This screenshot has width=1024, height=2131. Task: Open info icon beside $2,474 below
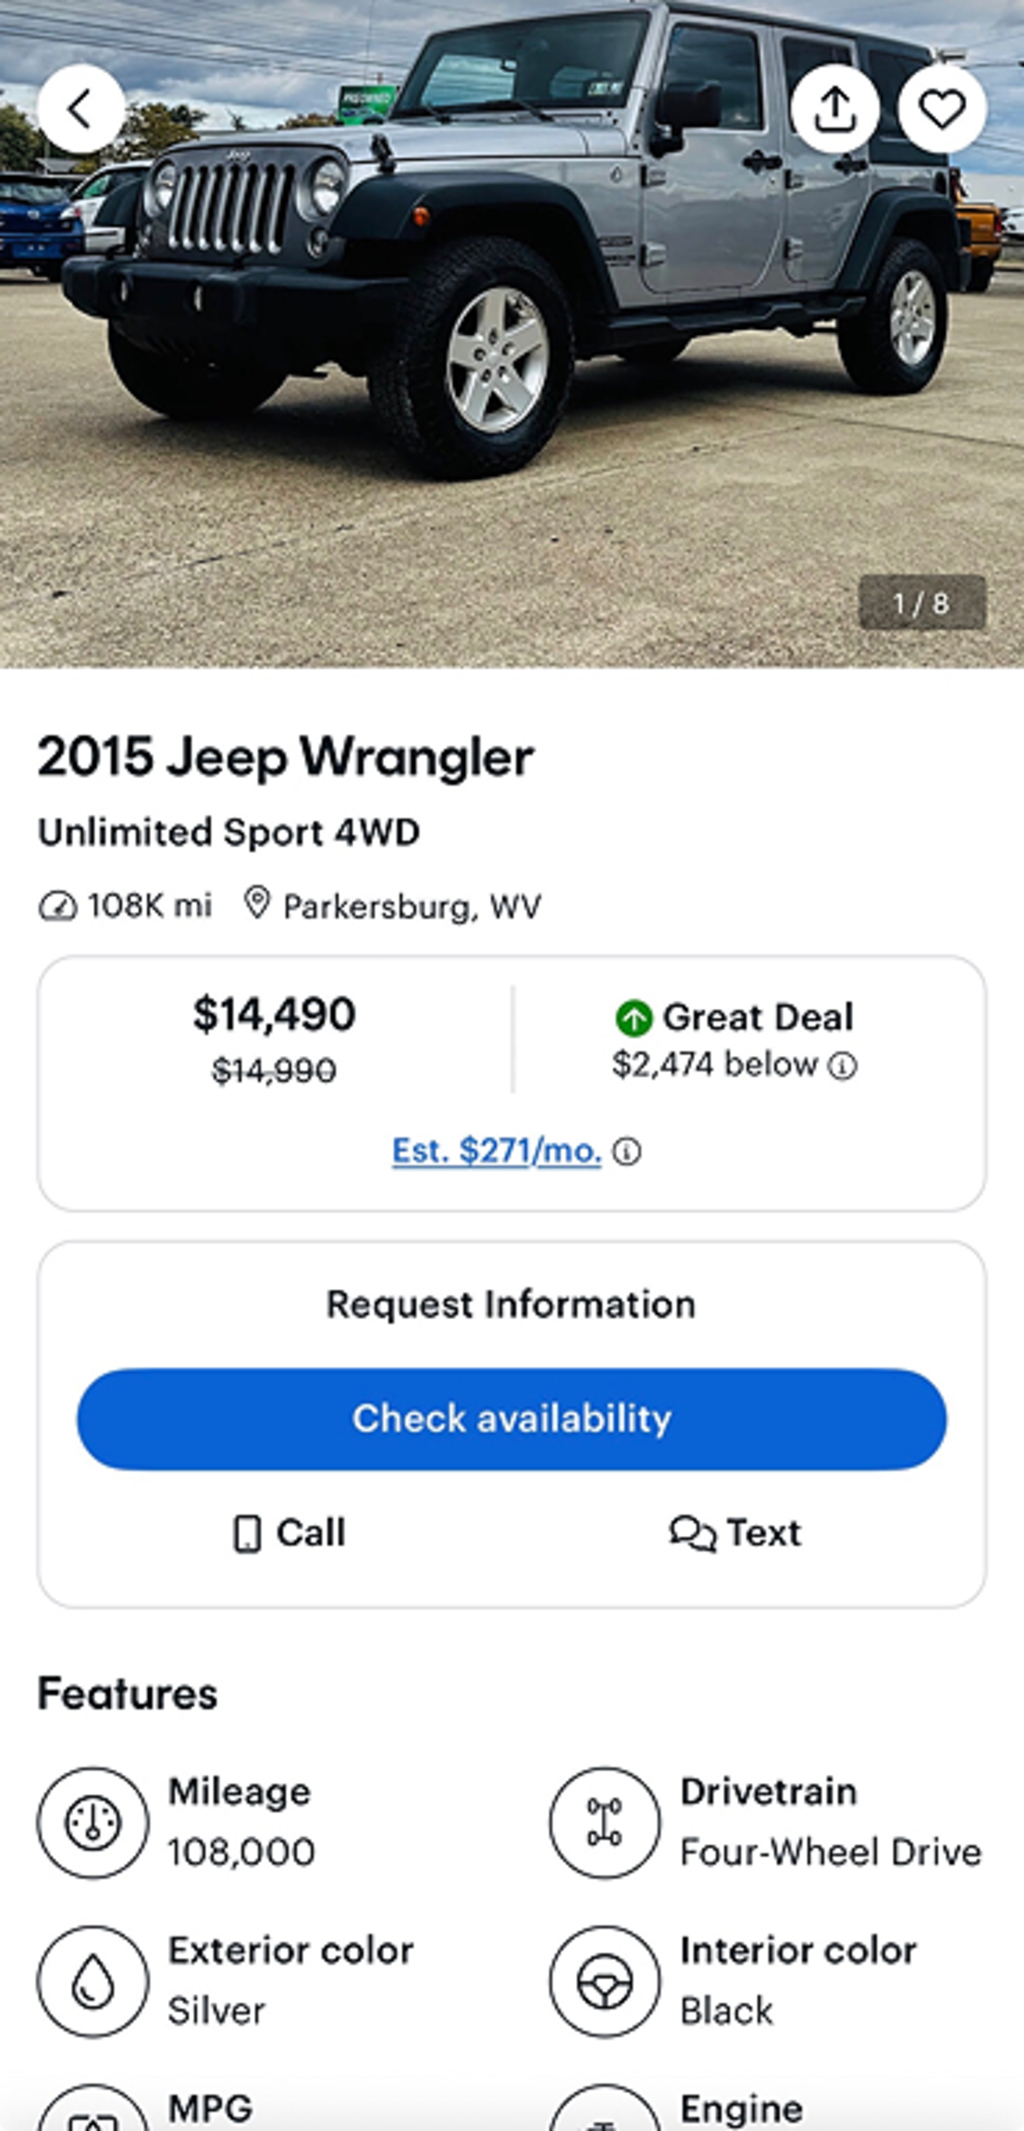(x=843, y=1066)
